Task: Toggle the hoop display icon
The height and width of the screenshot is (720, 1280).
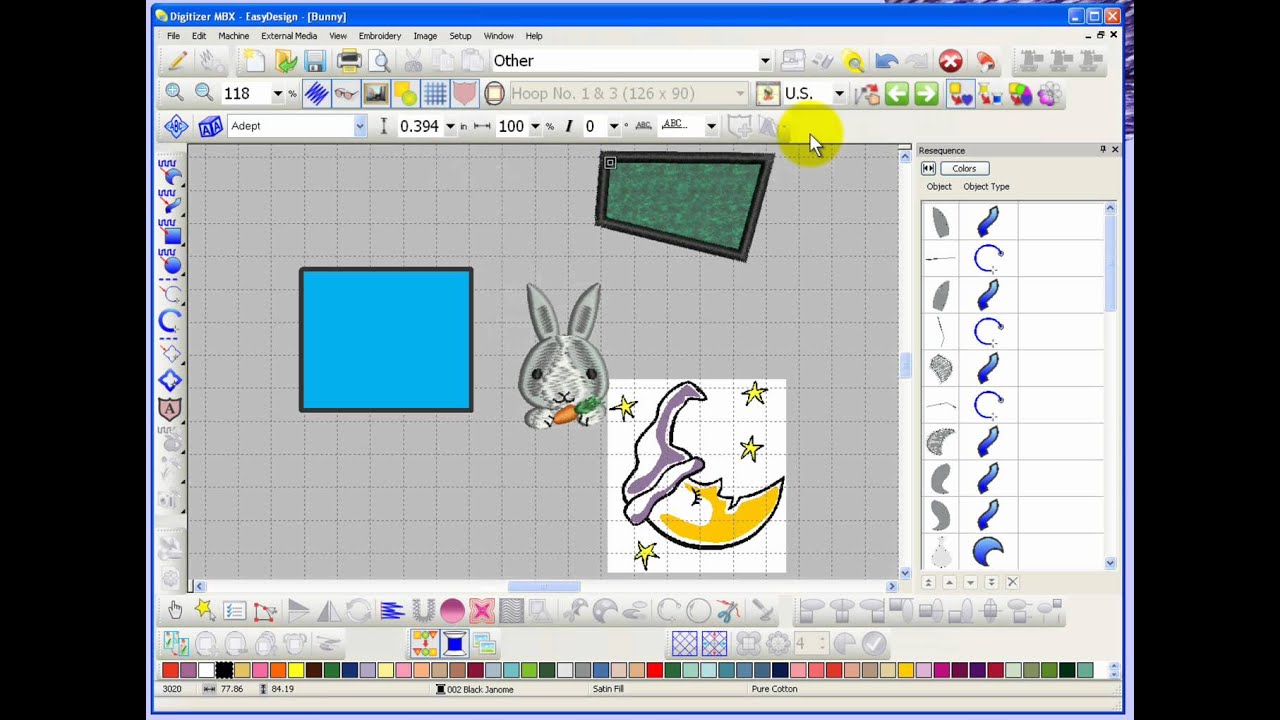Action: tap(494, 94)
